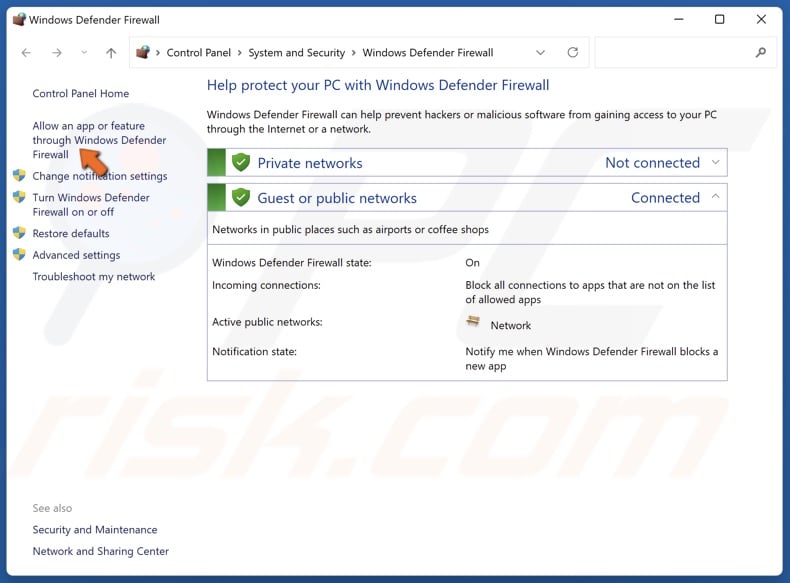This screenshot has height=583, width=790.
Task: Minimize the Windows Defender Firewall window
Action: pyautogui.click(x=679, y=19)
